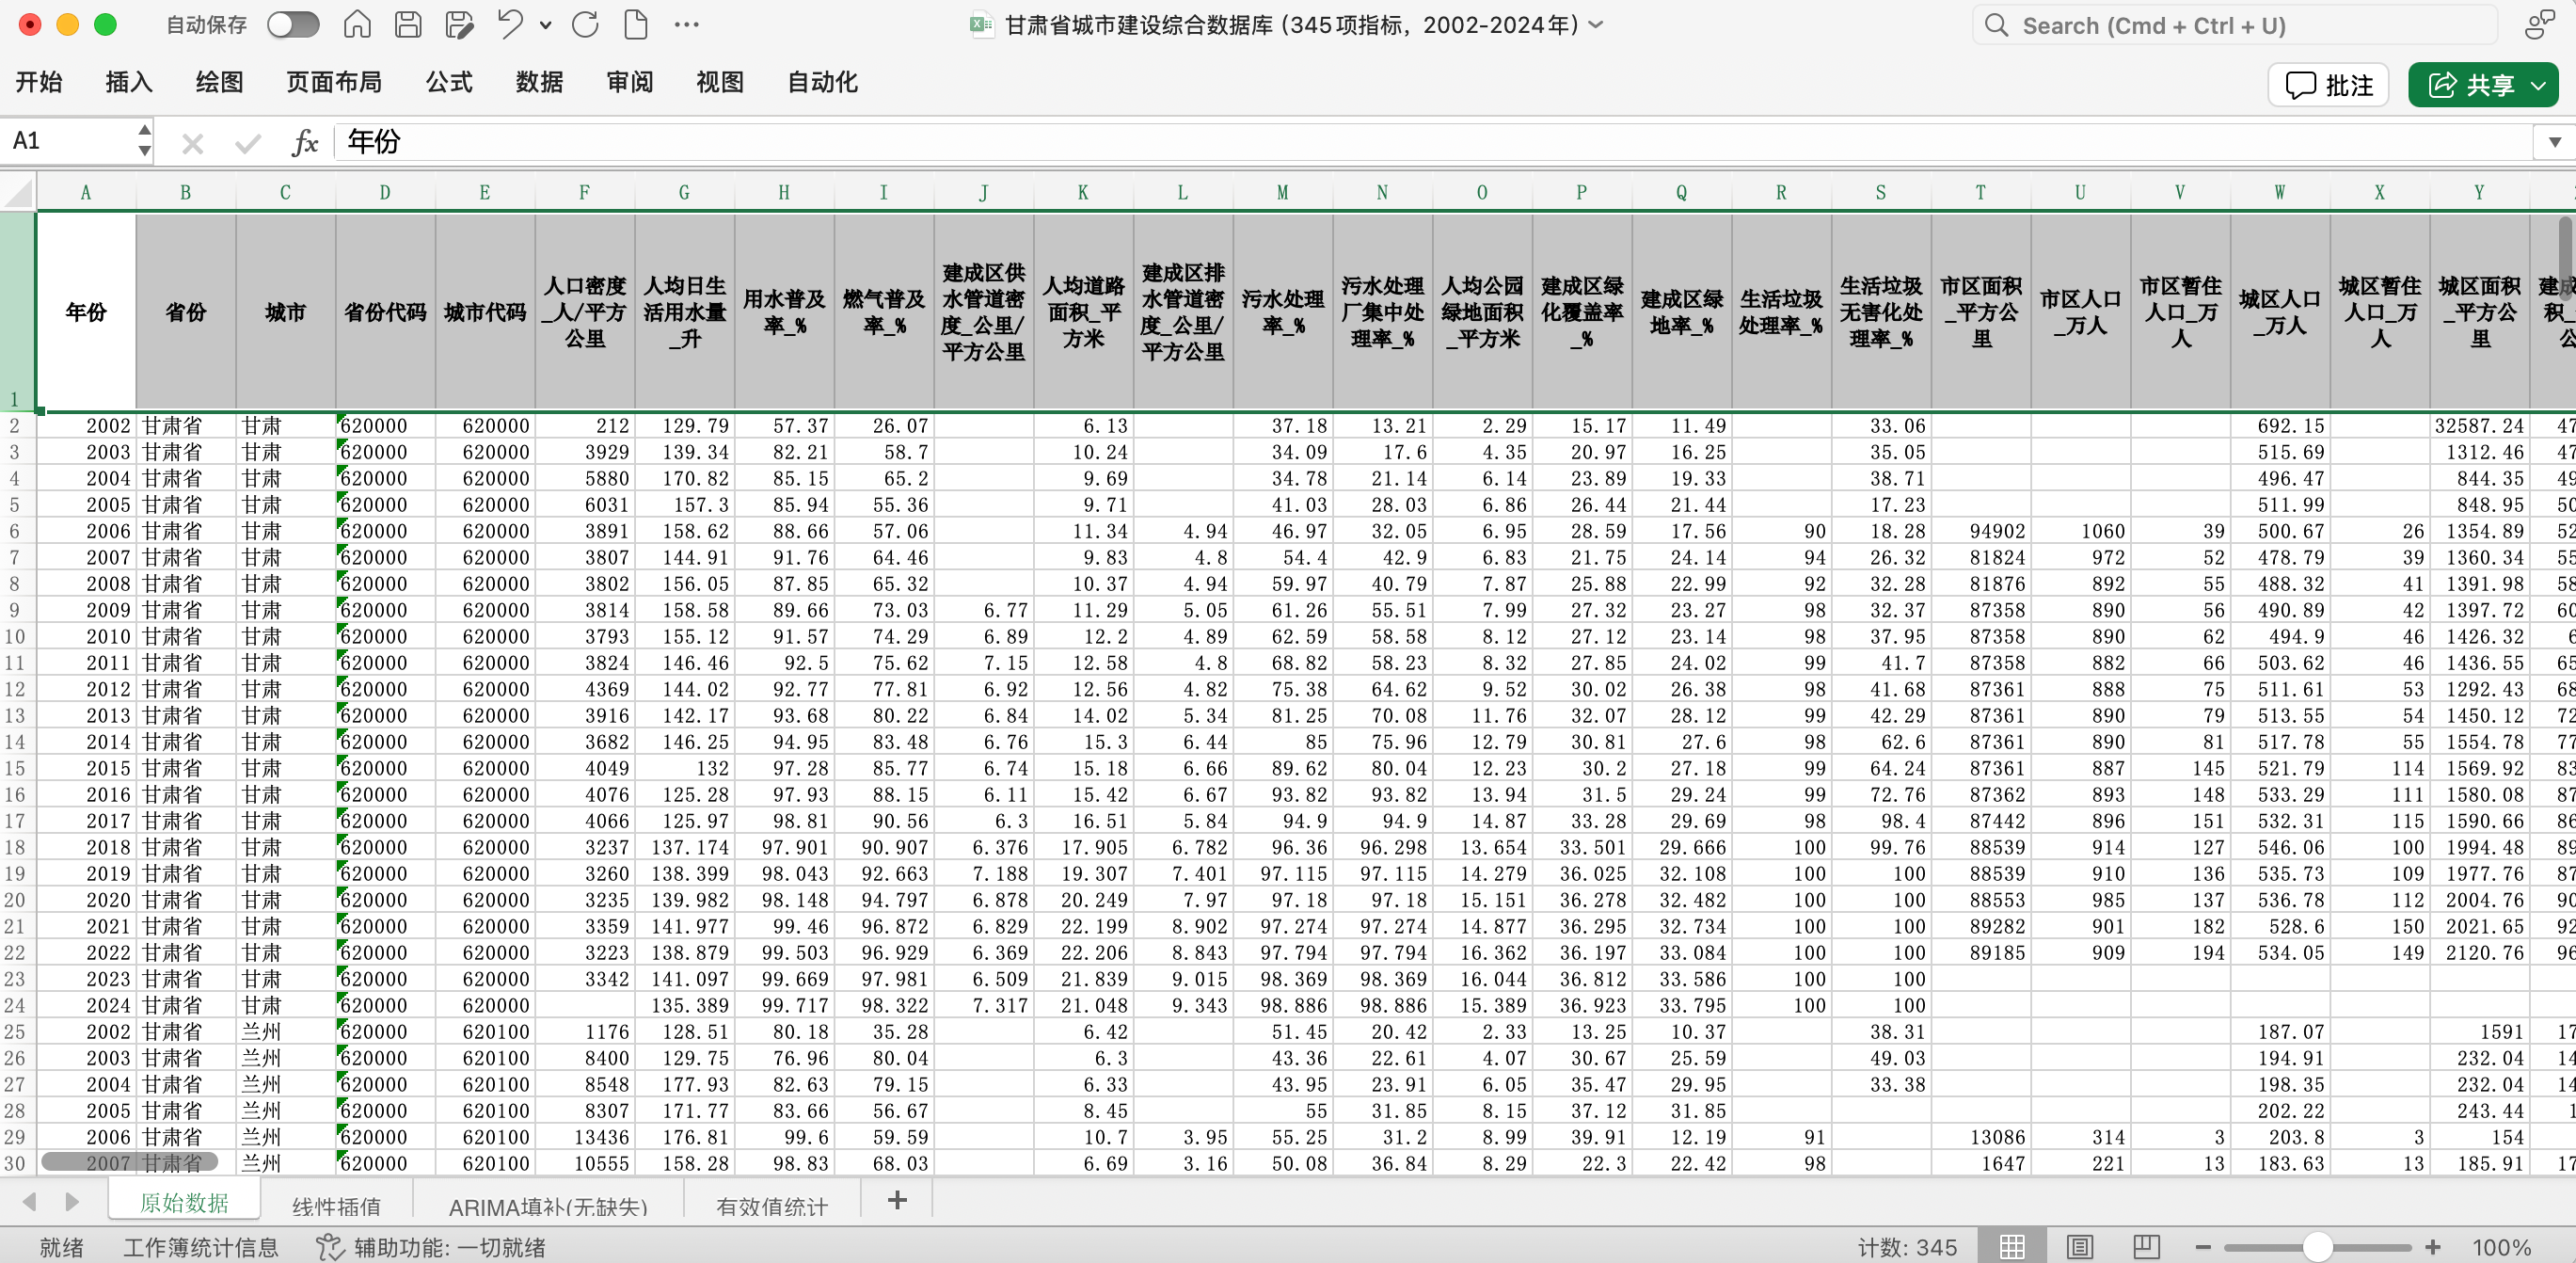Screen dimensions: 2576x1263
Task: Click the Save floppy disk icon
Action: coord(408,25)
